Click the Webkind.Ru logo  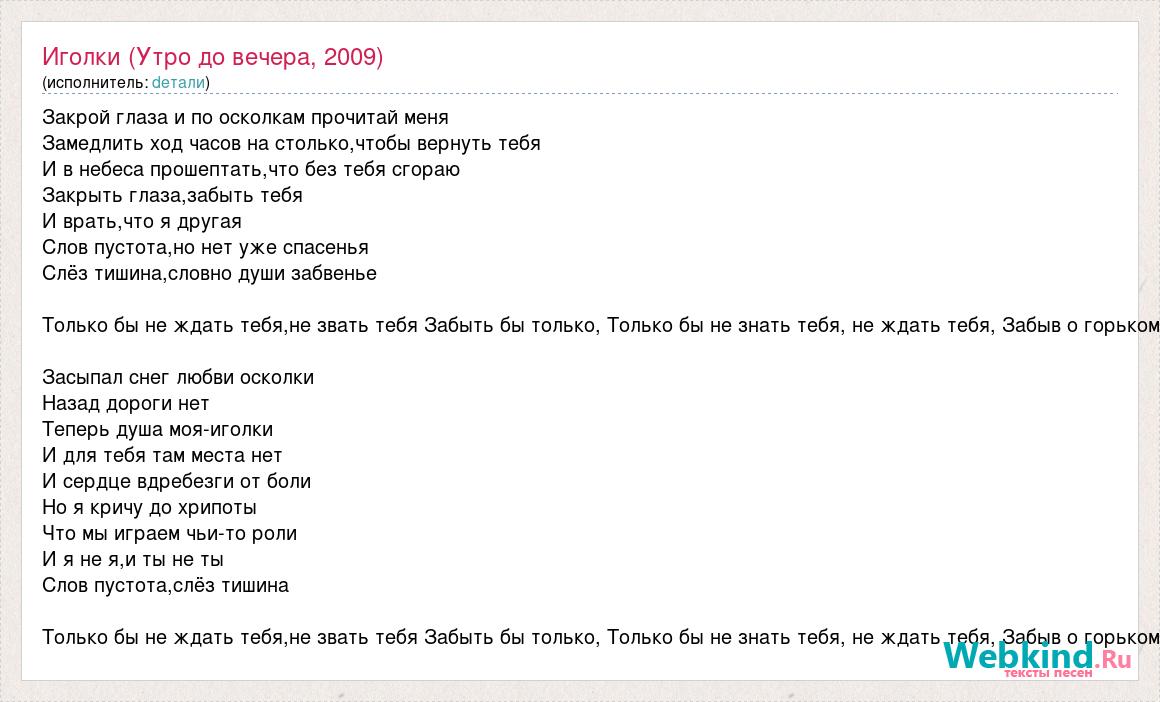1037,655
